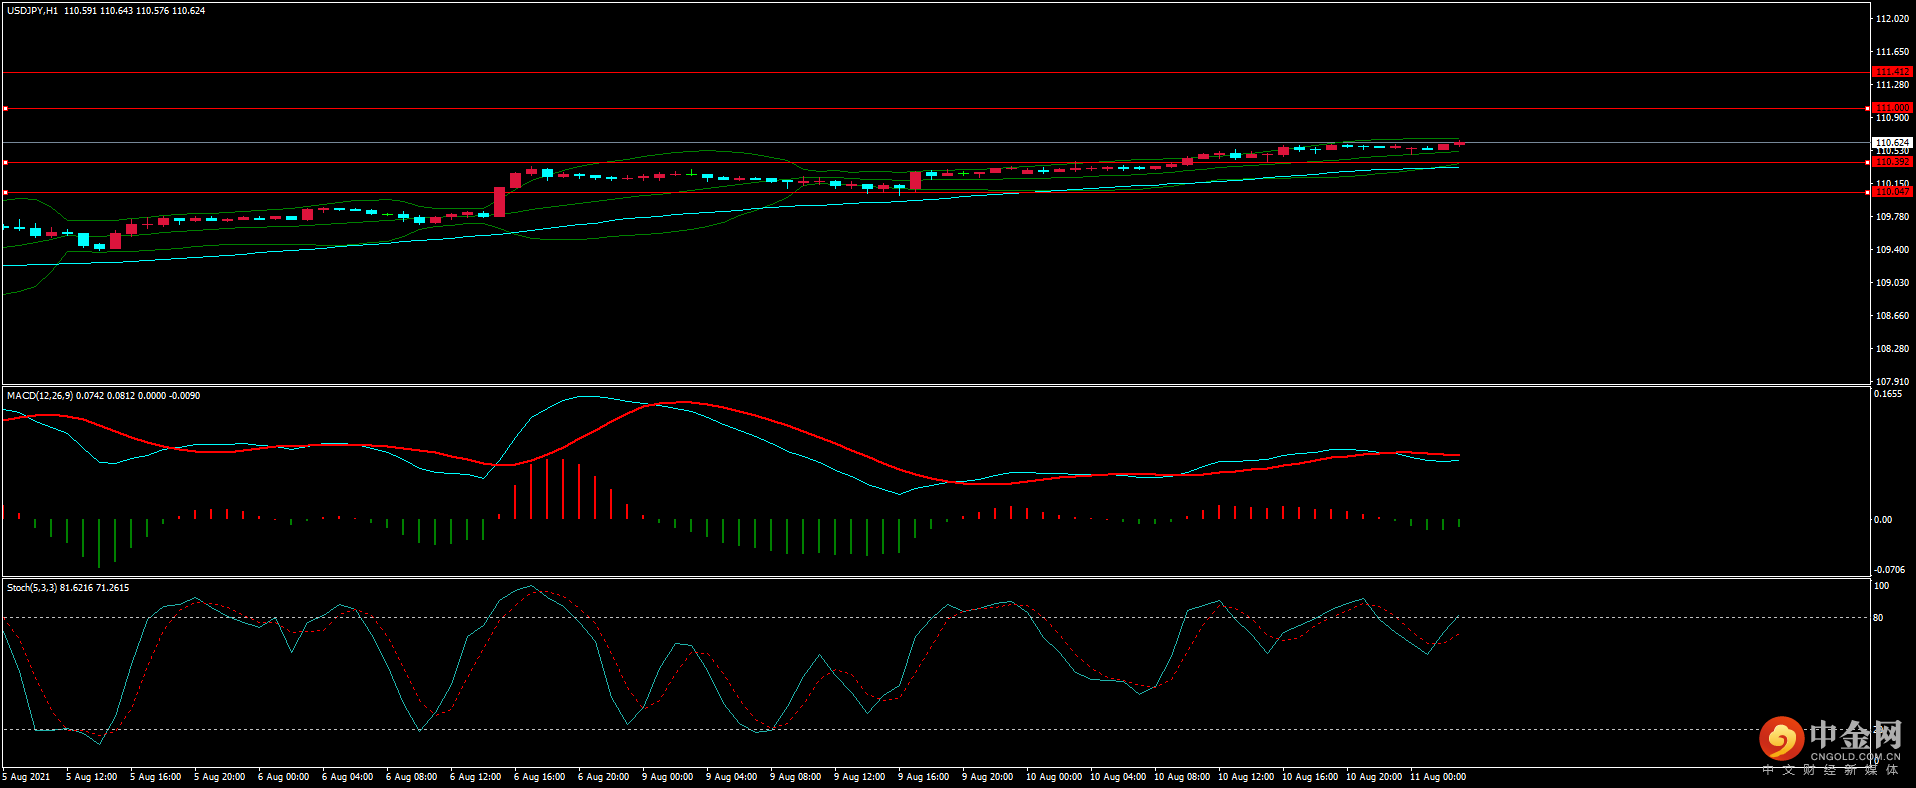Click the 11 Aug 00:00 time label
This screenshot has width=1916, height=788.
[1437, 777]
